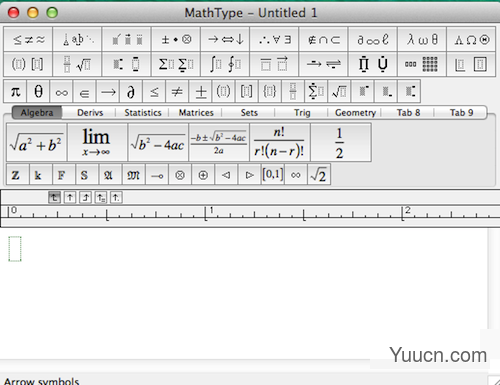
Task: Open underbar and overbar templates palette
Action: tap(275, 64)
